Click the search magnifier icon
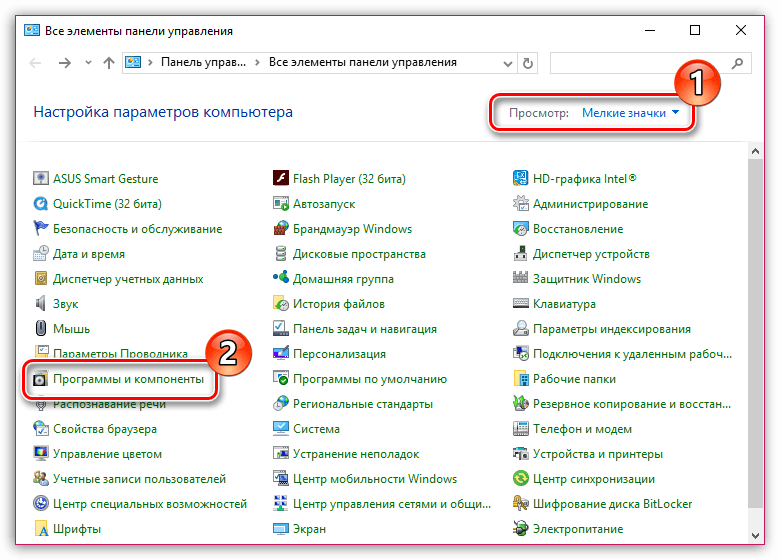Viewport: 780px width, 560px height. [x=738, y=63]
